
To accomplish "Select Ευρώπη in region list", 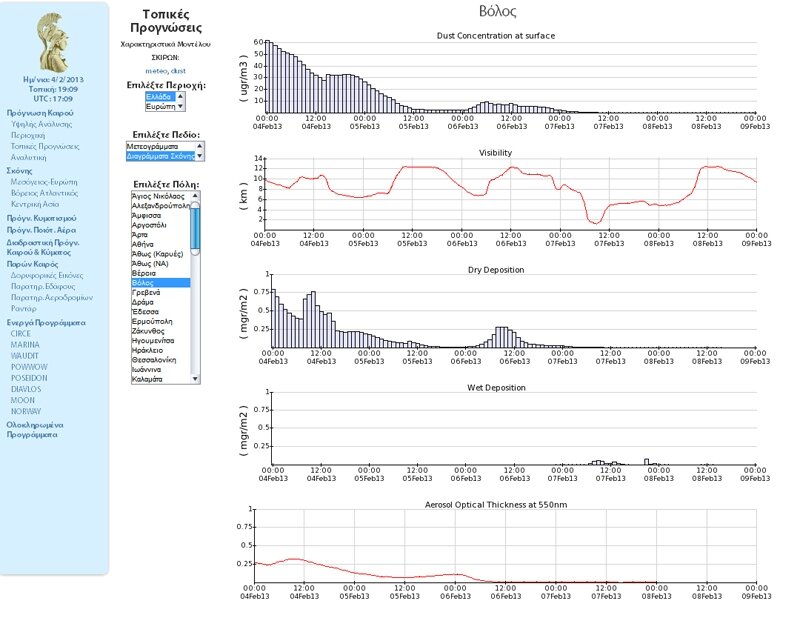I will (x=160, y=106).
